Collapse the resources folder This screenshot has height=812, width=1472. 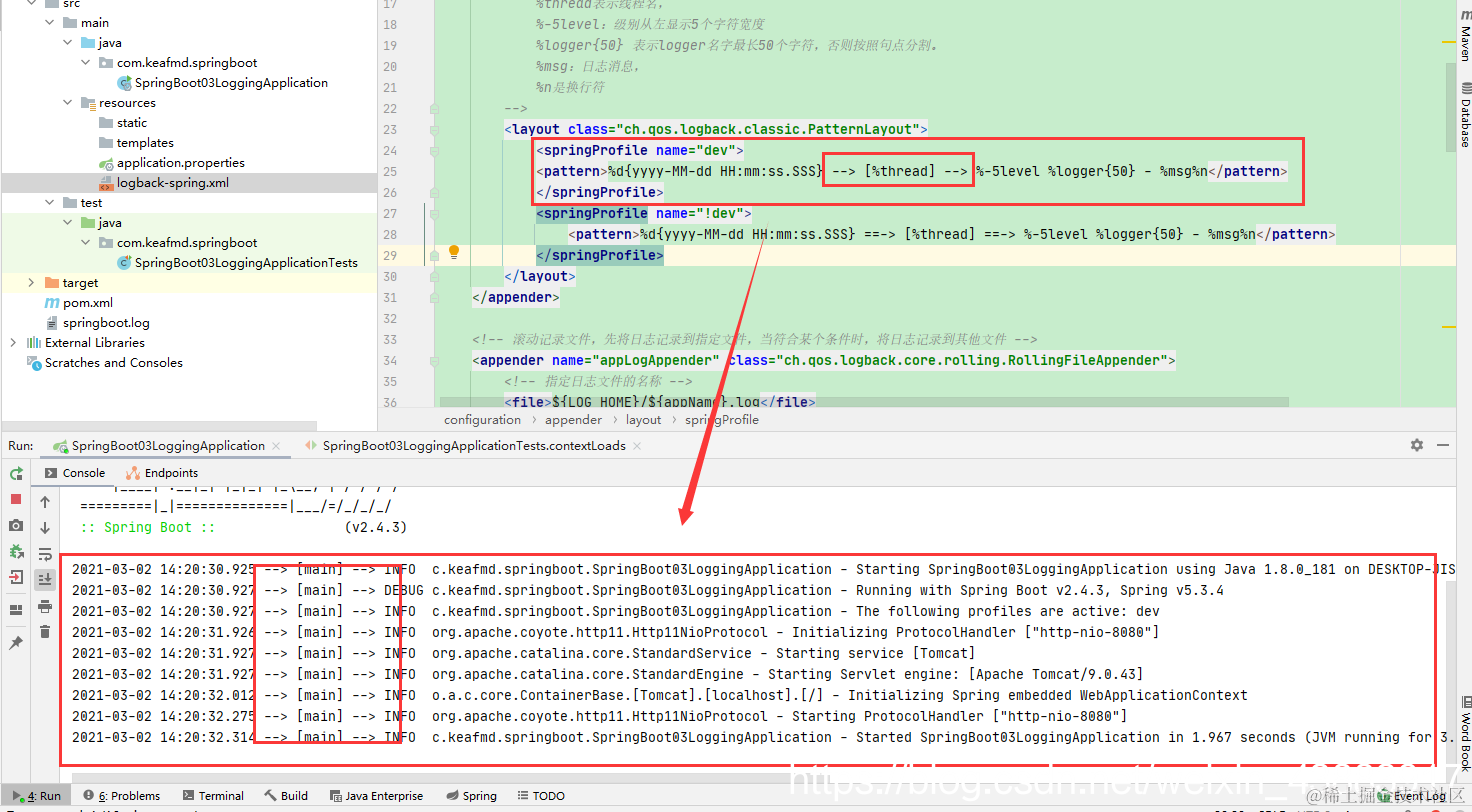pos(67,102)
